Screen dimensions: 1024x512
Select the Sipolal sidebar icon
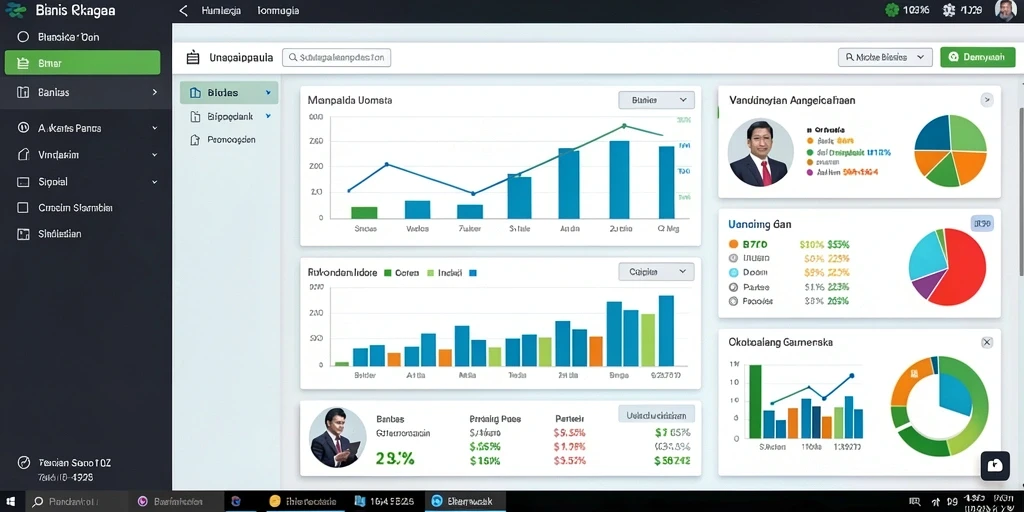click(x=24, y=182)
